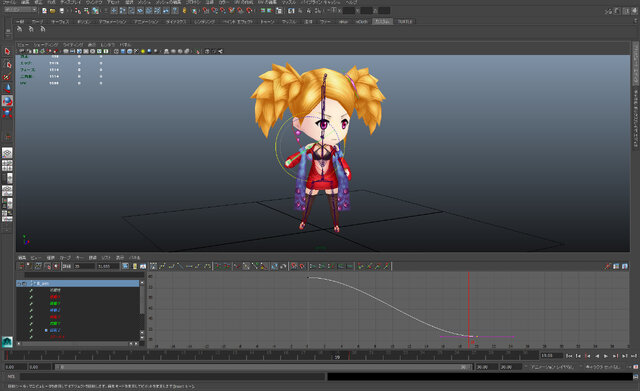Viewport: 640px width, 391px height.
Task: Click outliner vertical scrollbar up arrow
Action: pyautogui.click(x=142, y=283)
